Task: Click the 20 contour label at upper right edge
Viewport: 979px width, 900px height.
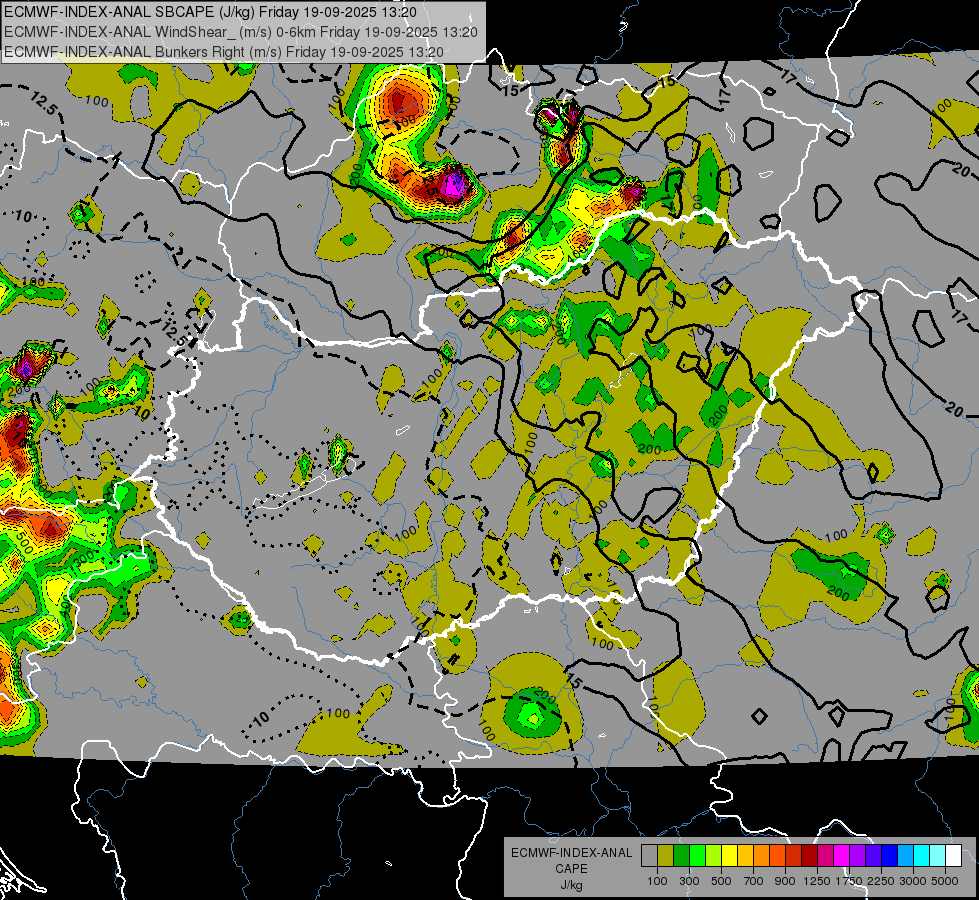Action: click(x=959, y=167)
